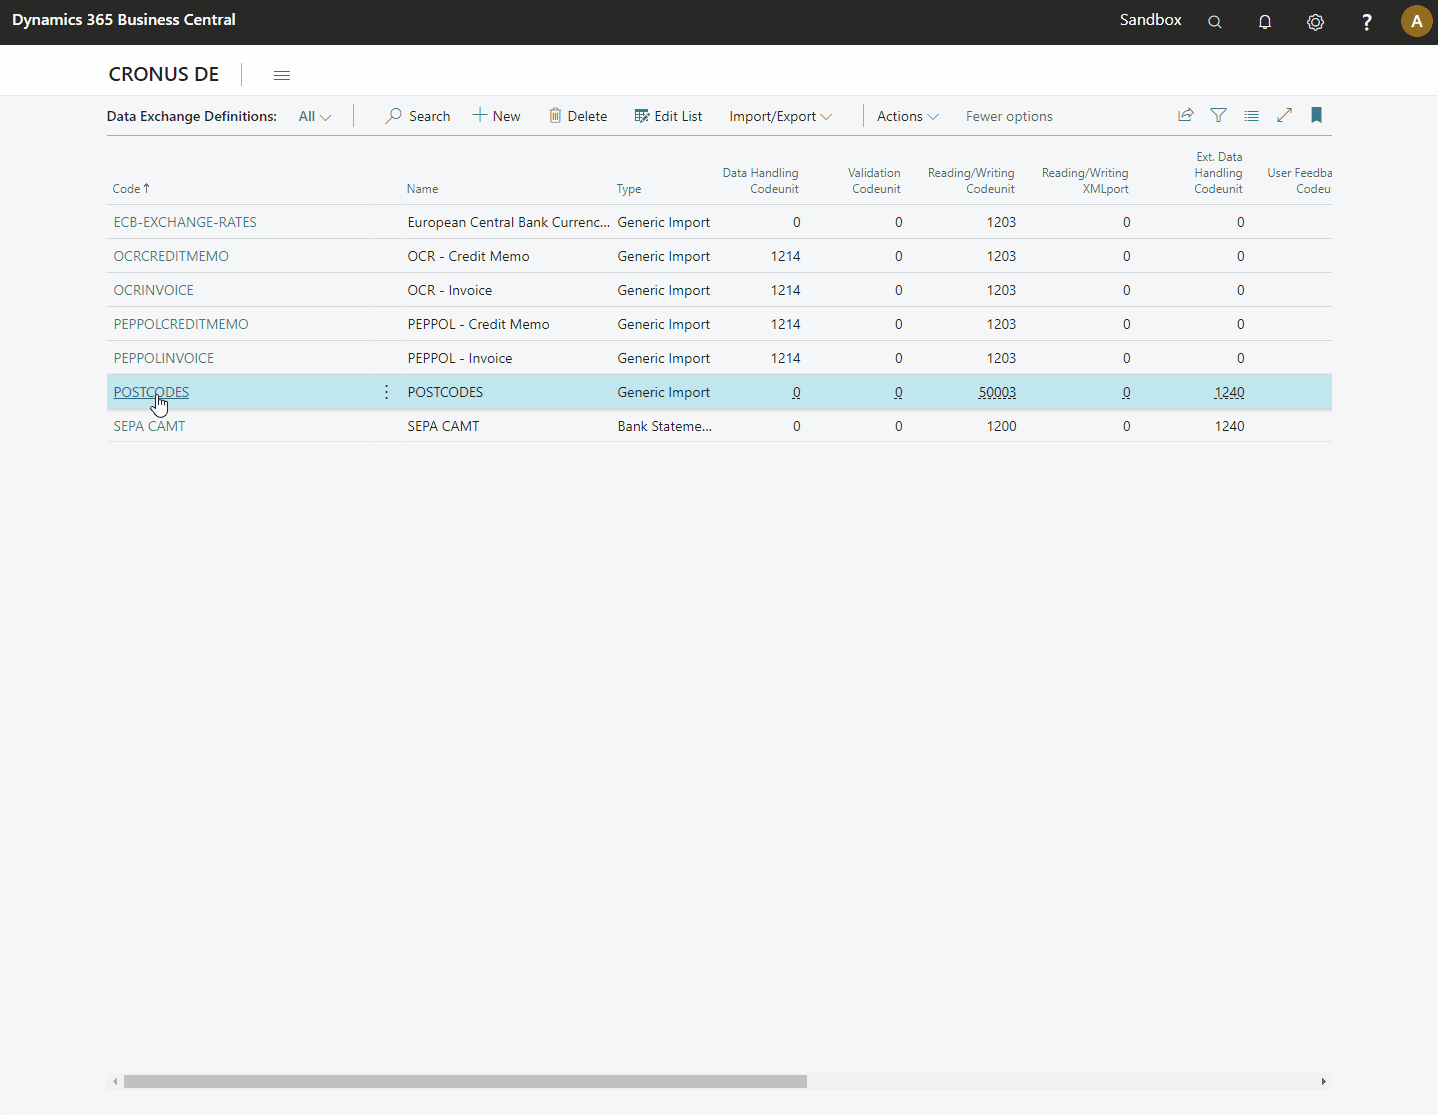Screen dimensions: 1438x1115
Task: Expand the All views dropdown
Action: (x=314, y=117)
